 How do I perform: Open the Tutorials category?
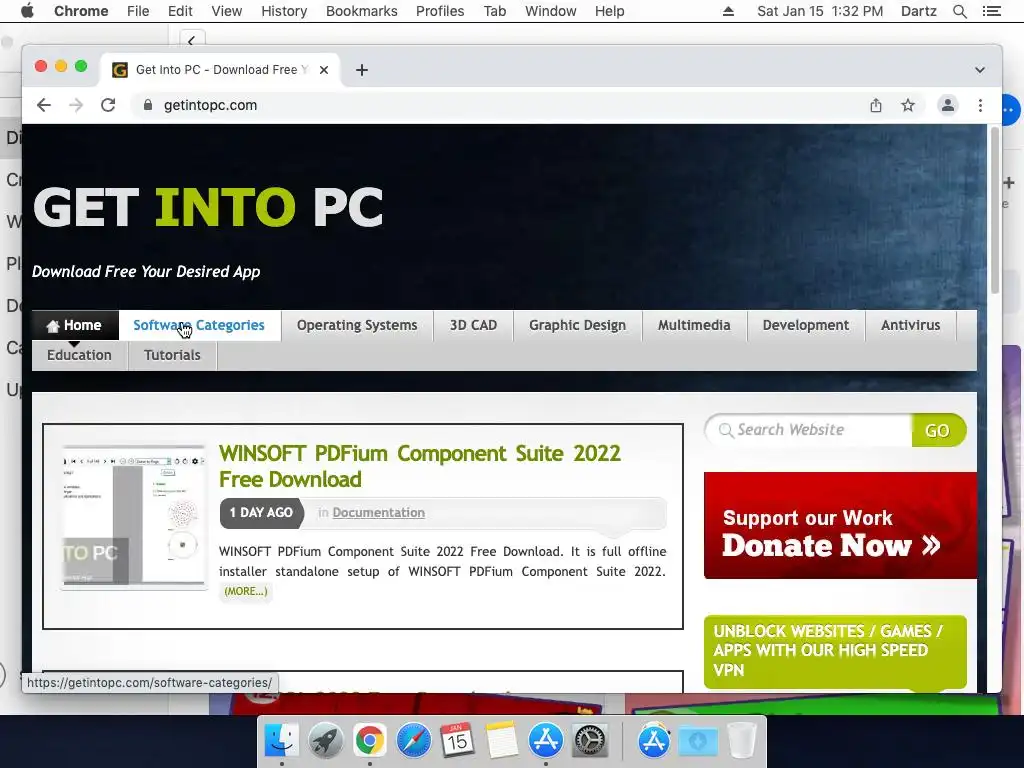click(172, 355)
